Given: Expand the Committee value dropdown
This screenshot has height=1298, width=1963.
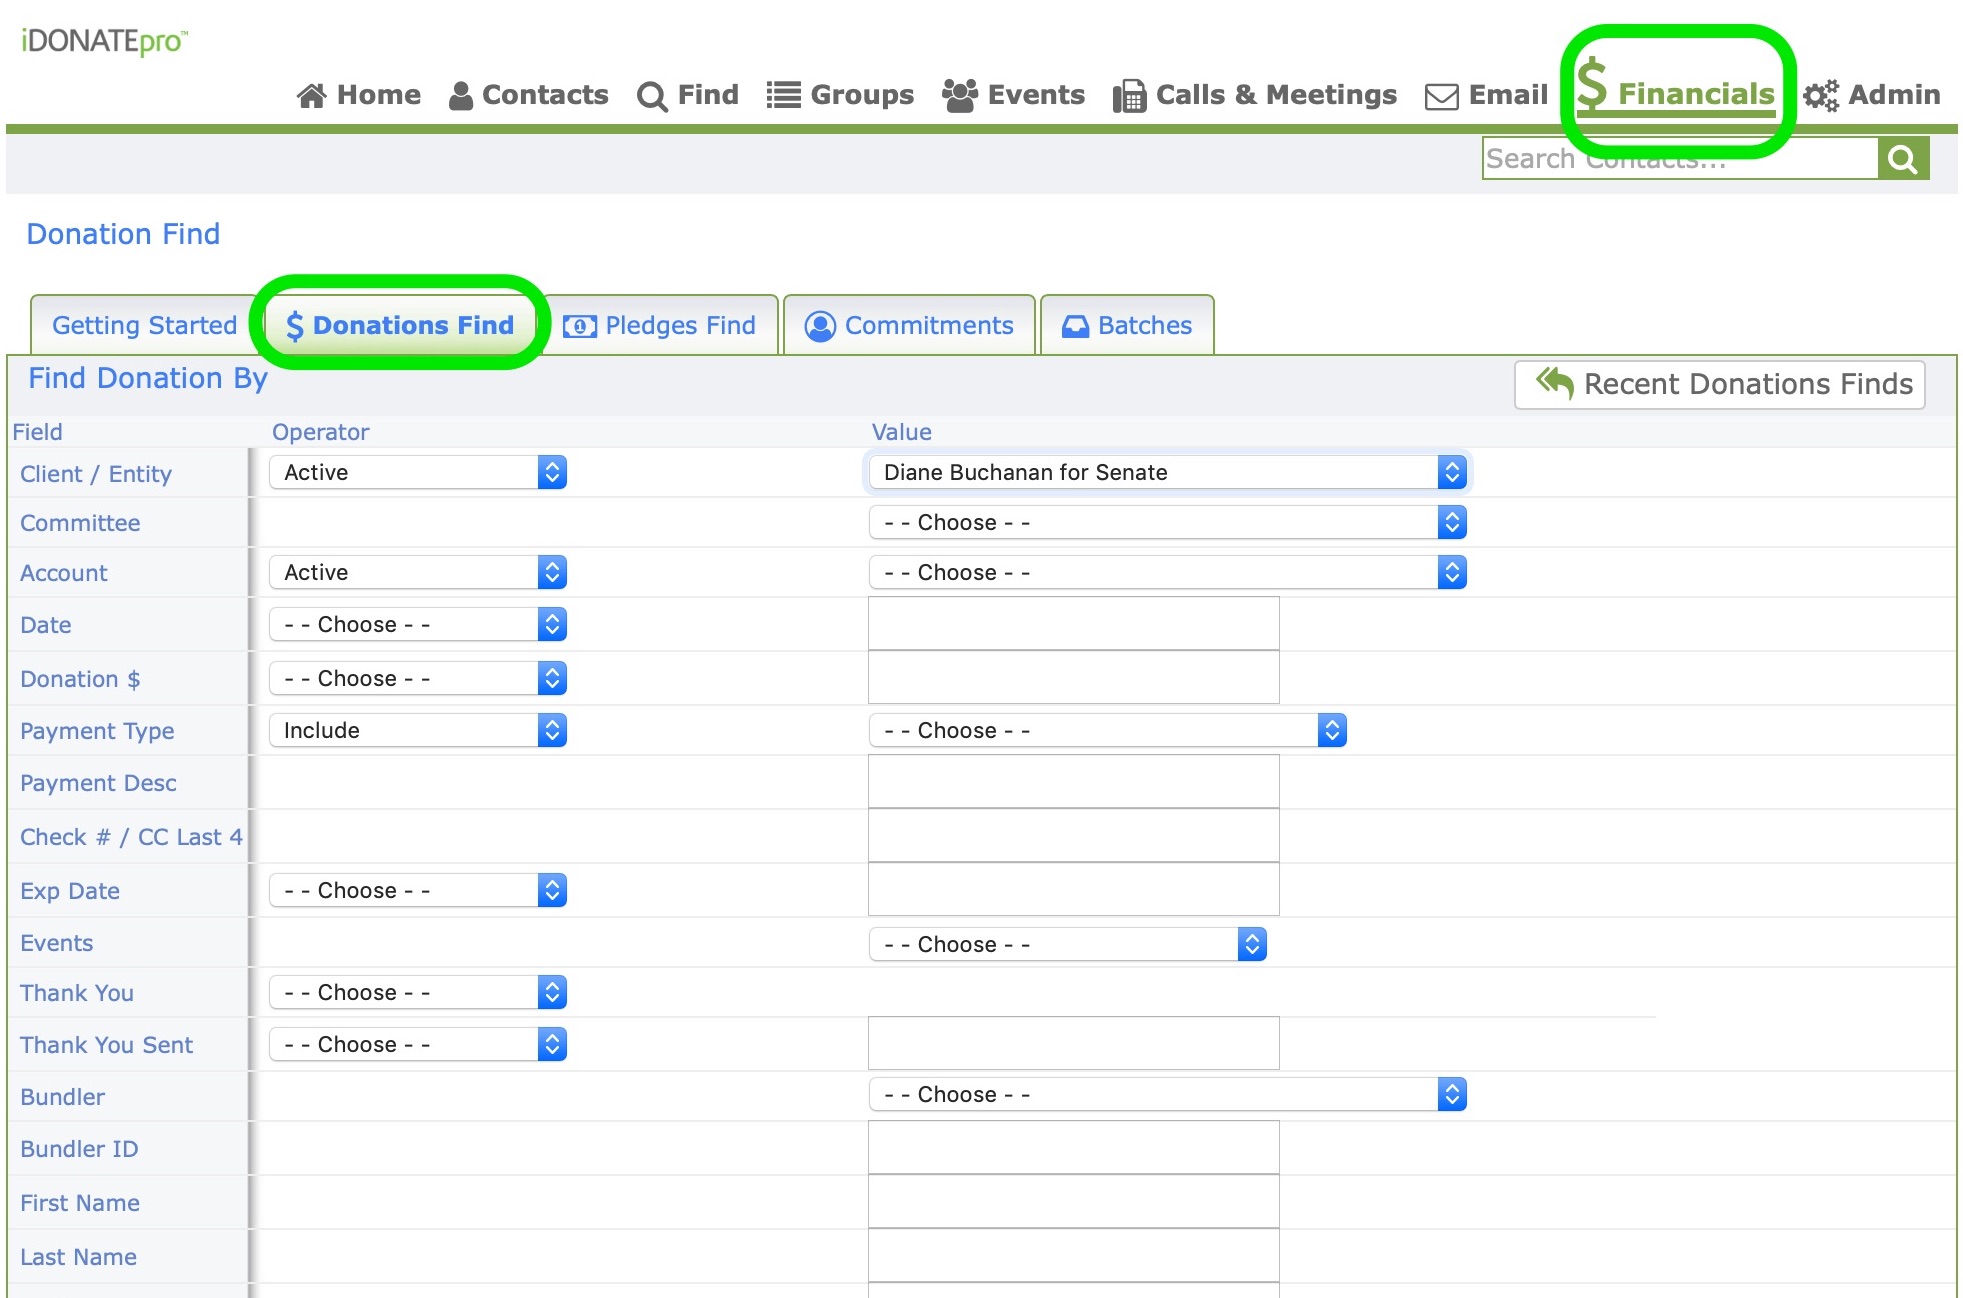Looking at the screenshot, I should coord(1168,522).
